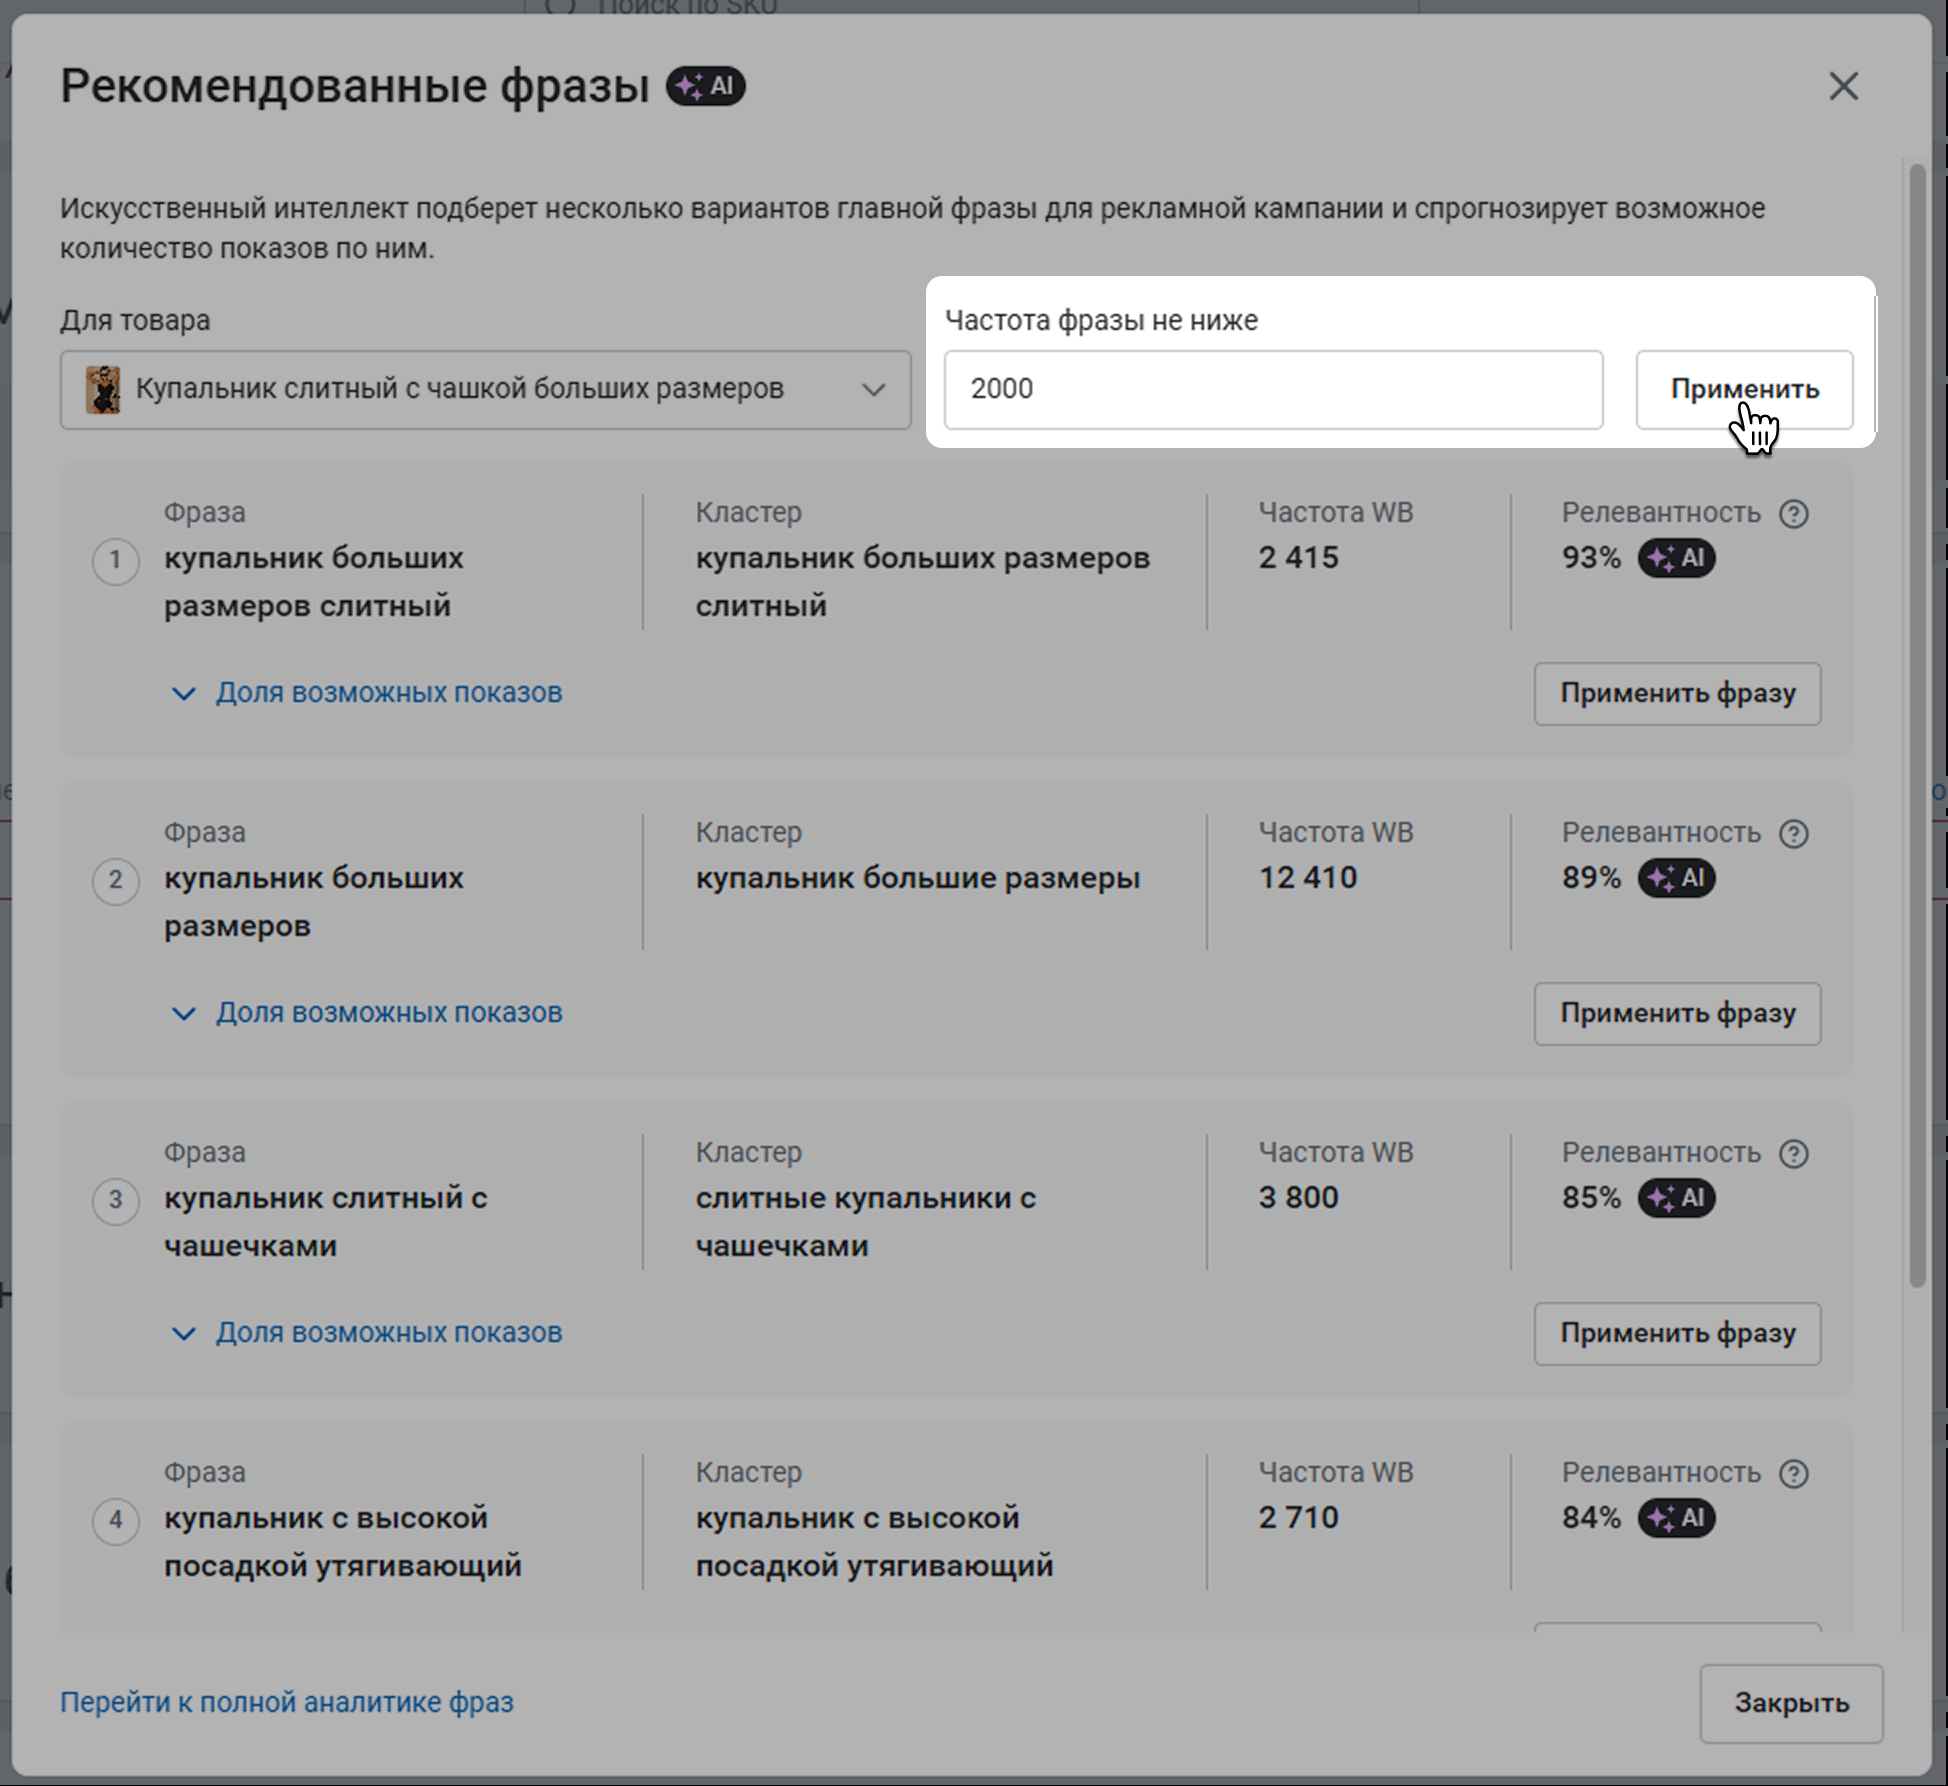Apply phrase купальник больших размеров слитный
Image resolution: width=1948 pixels, height=1786 pixels.
(x=1677, y=693)
